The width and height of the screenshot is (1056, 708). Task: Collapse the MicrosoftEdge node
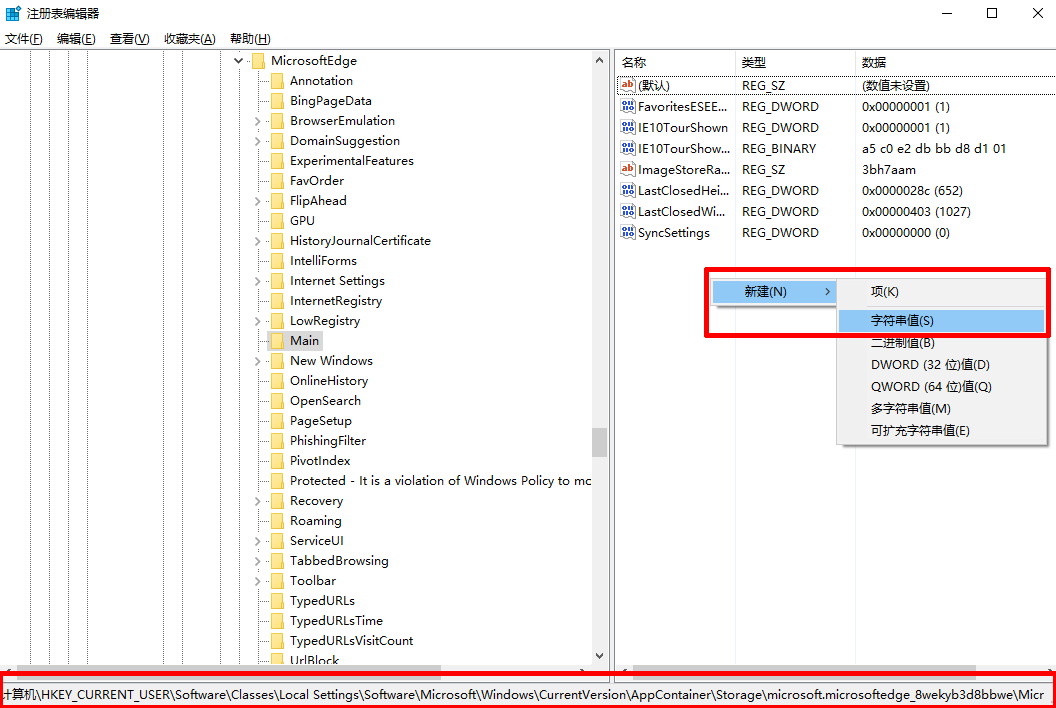[238, 60]
